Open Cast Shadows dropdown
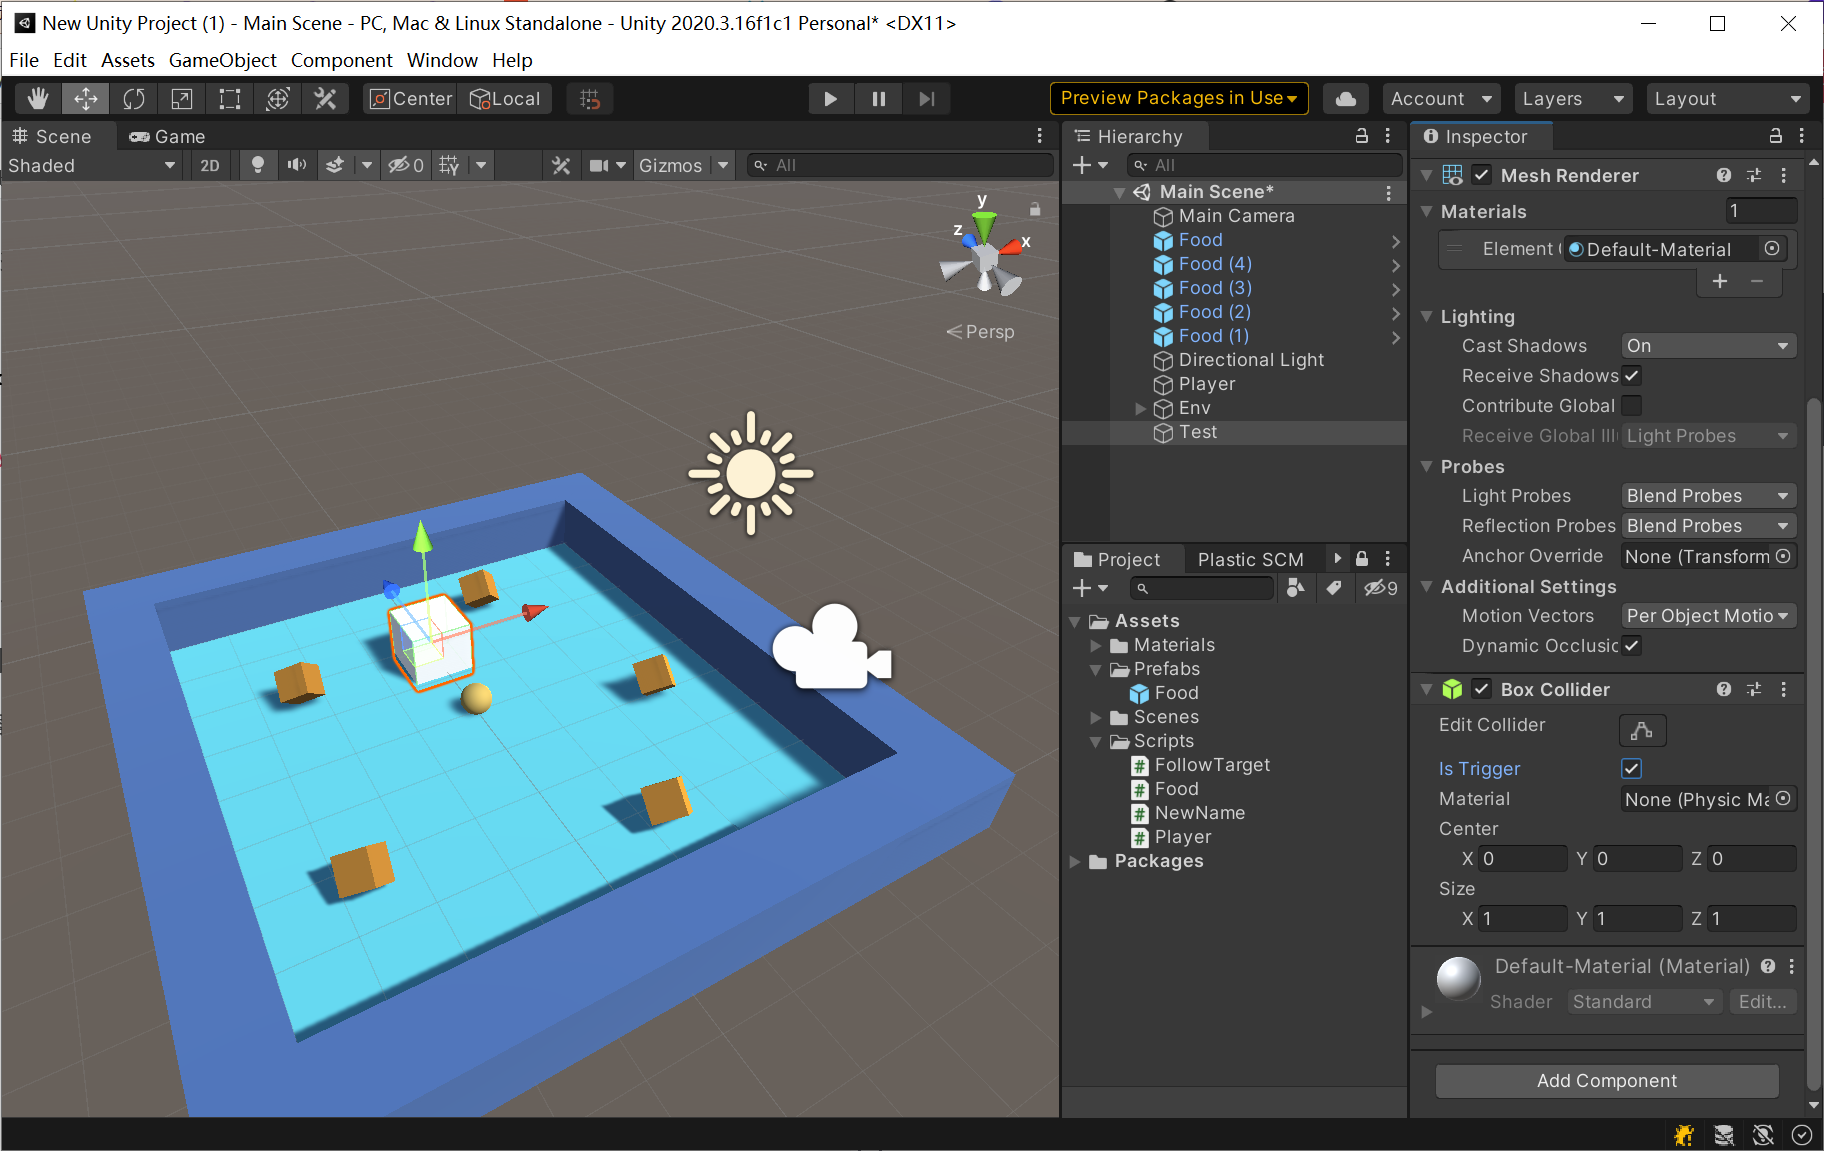The width and height of the screenshot is (1824, 1151). click(1708, 346)
